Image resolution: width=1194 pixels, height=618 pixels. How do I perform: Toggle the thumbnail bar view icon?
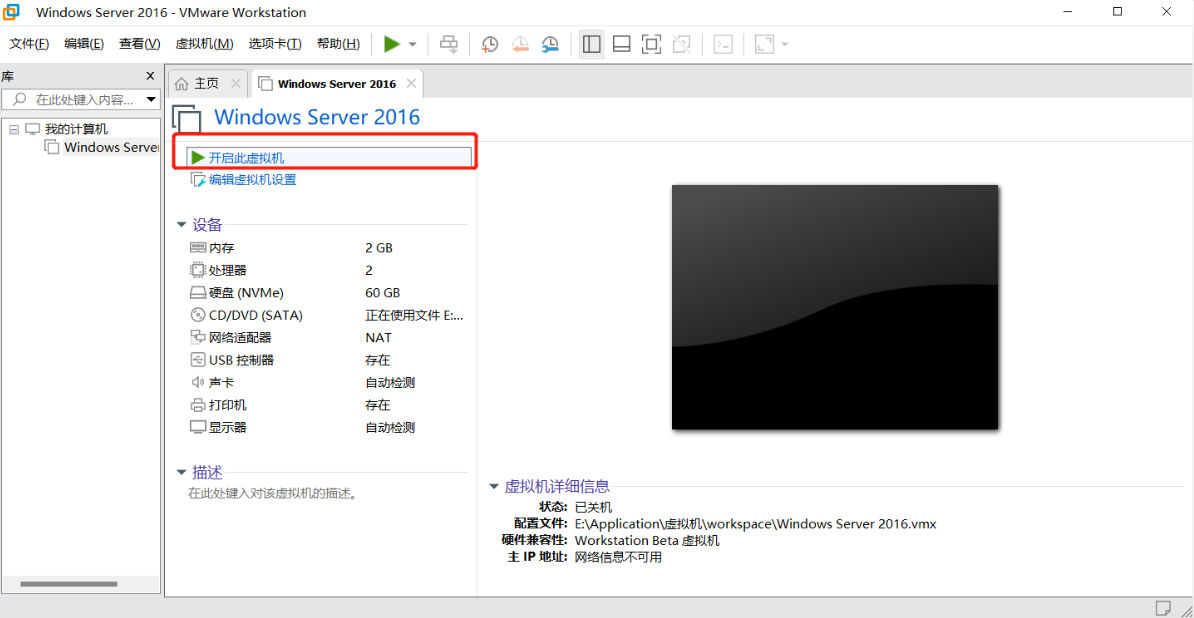tap(621, 44)
